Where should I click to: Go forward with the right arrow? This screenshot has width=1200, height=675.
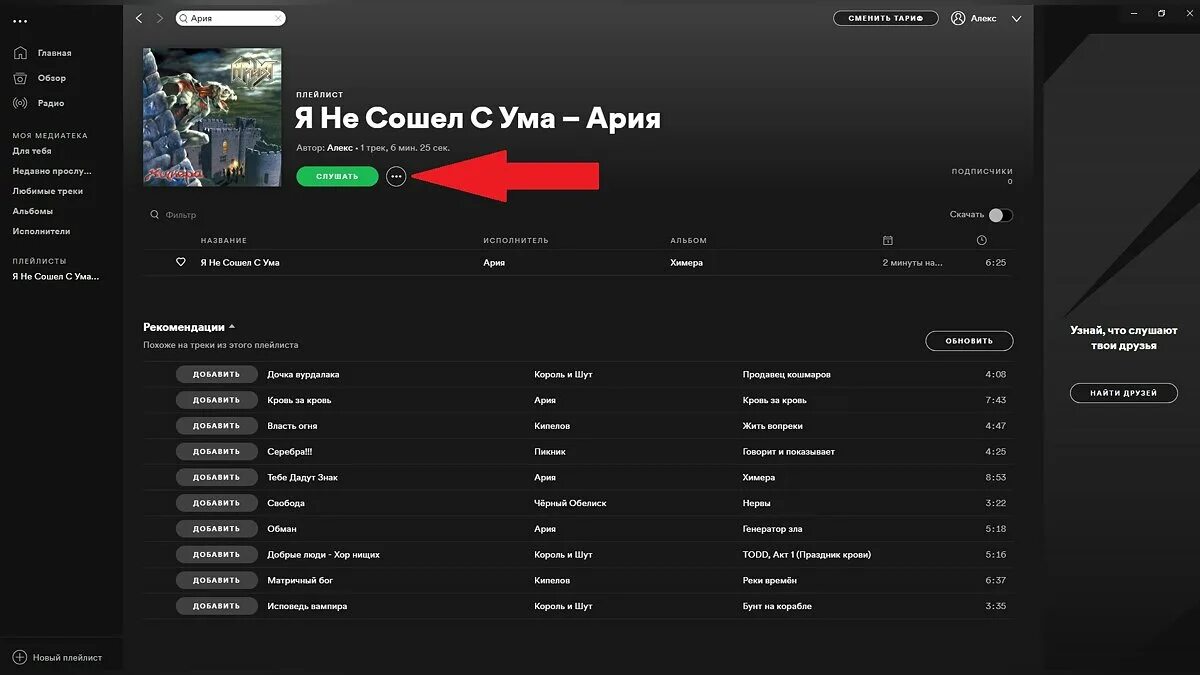[159, 18]
